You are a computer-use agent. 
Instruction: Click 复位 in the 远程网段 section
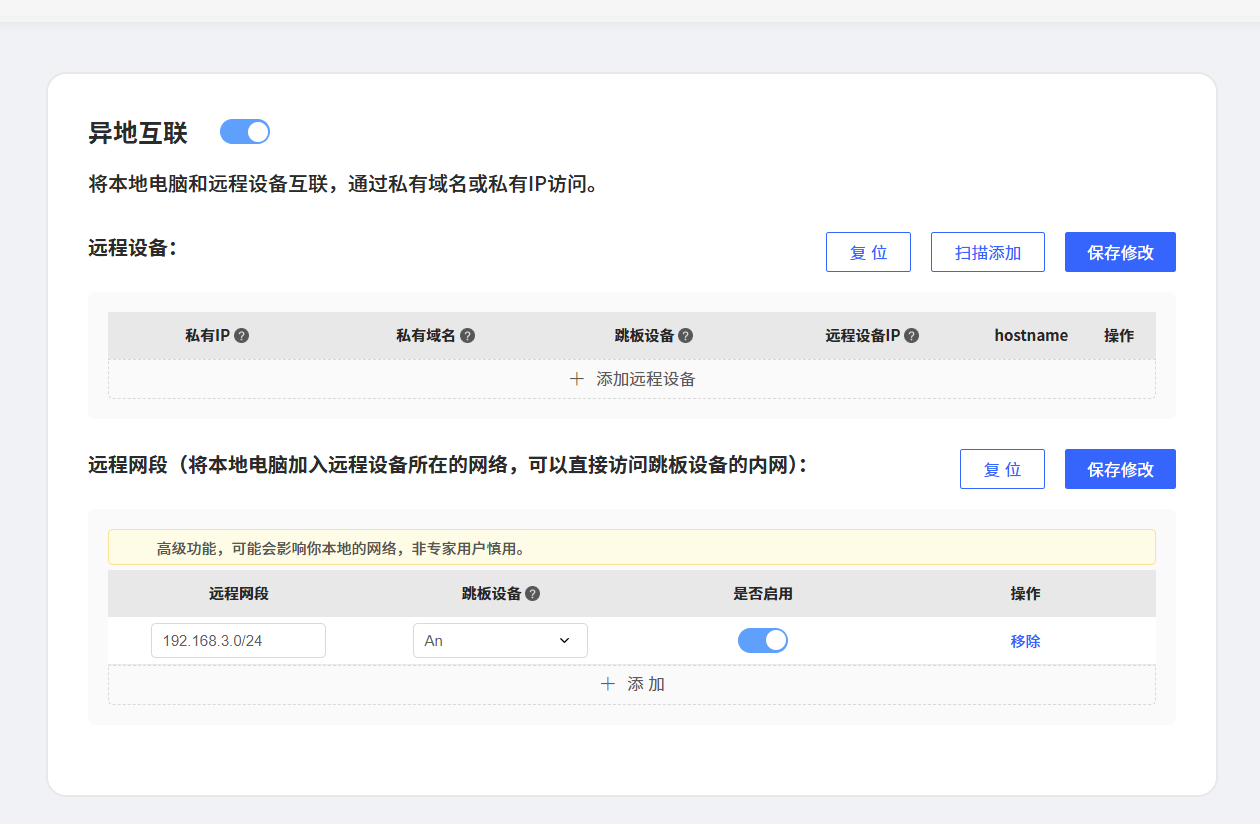[x=1002, y=469]
